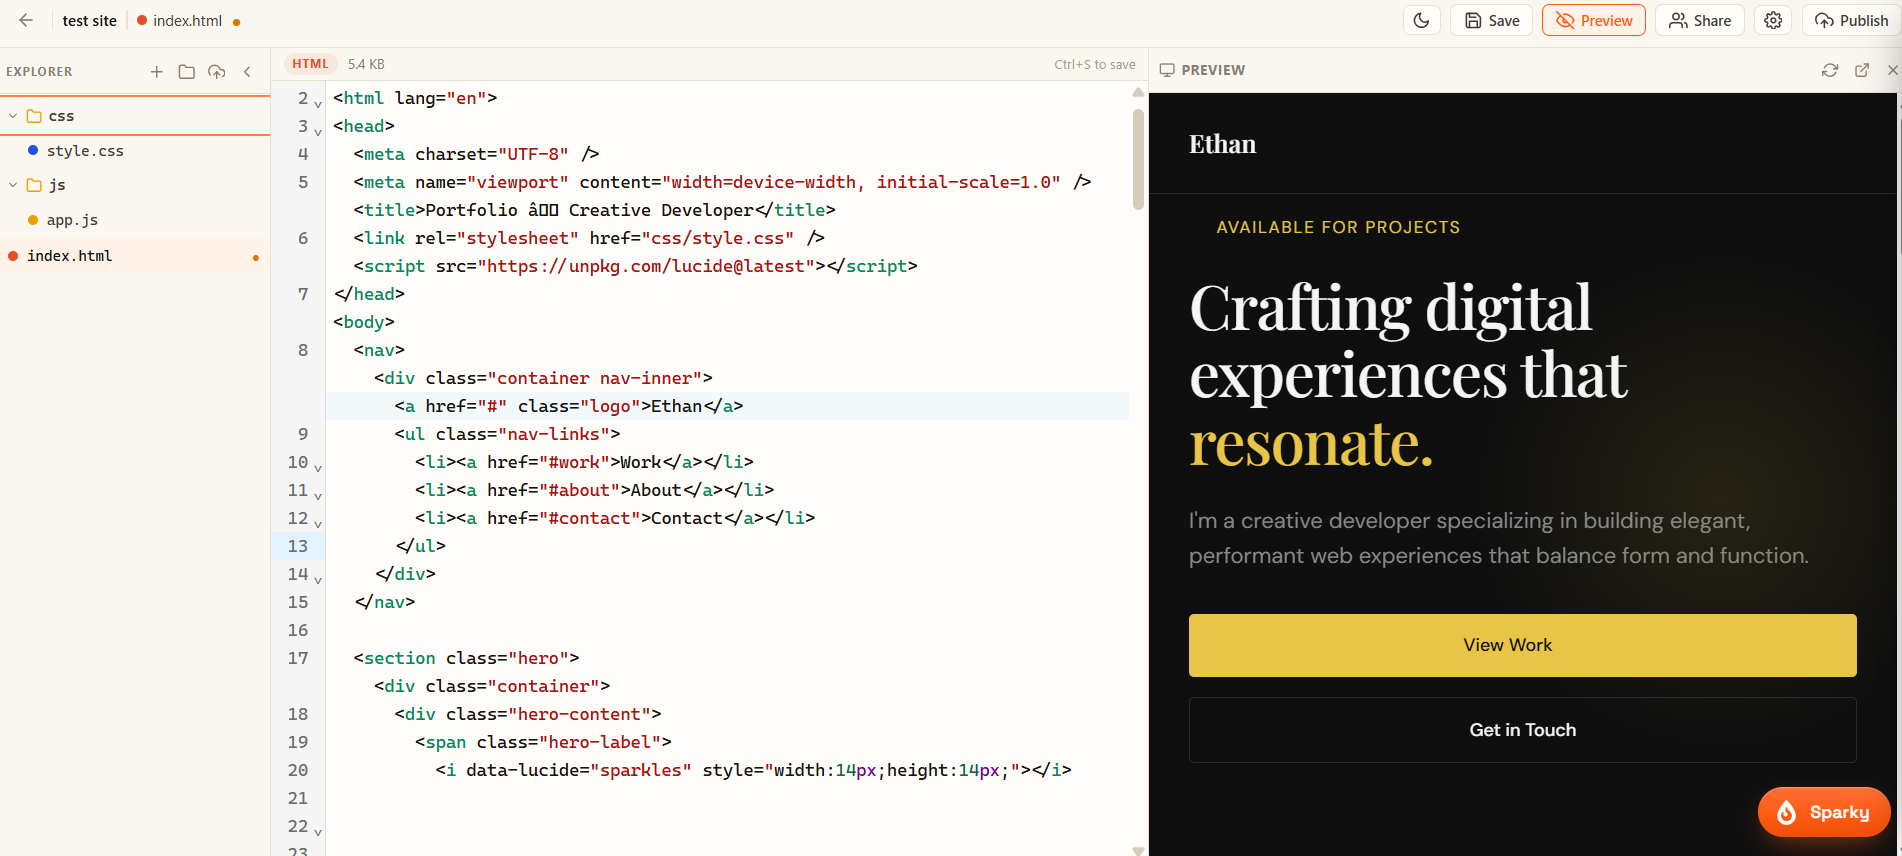Click the back arrow icon

tap(26, 20)
